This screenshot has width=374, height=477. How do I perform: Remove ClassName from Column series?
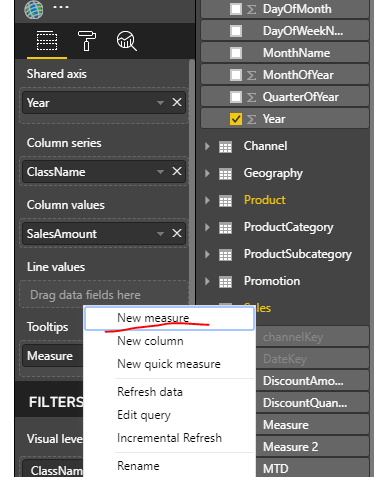[x=177, y=171]
